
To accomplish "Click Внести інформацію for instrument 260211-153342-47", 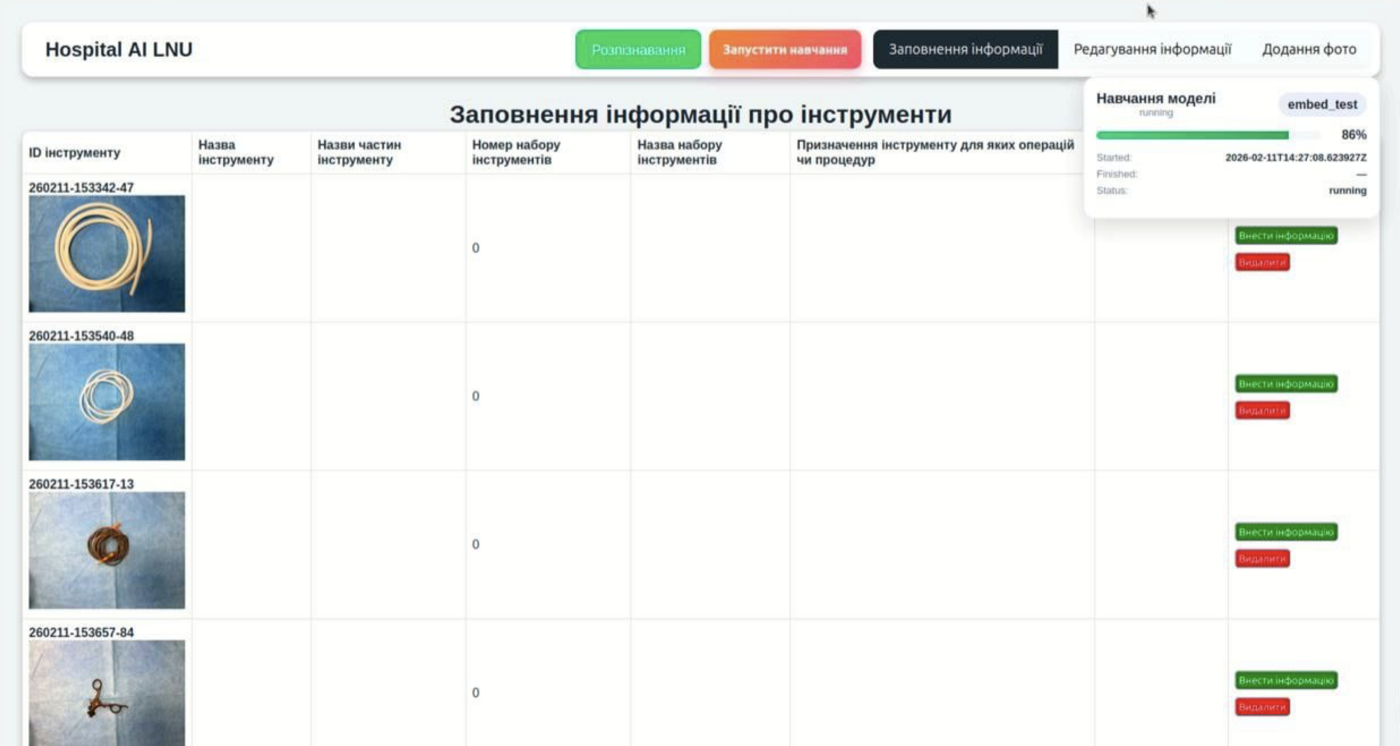I will coord(1286,235).
